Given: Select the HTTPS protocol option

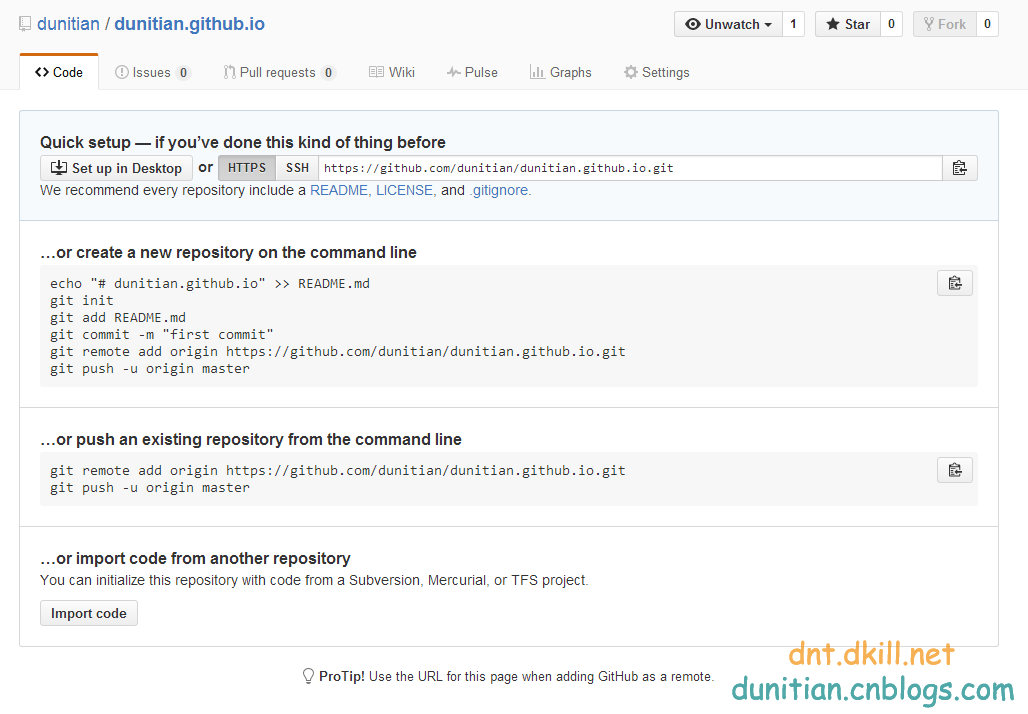Looking at the screenshot, I should click(247, 169).
